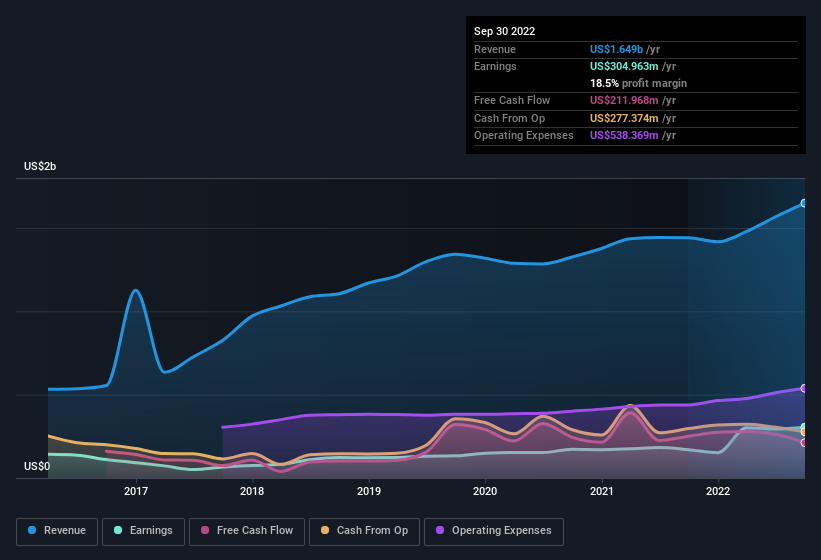Click the Cash From Op label in tooltip

[509, 118]
